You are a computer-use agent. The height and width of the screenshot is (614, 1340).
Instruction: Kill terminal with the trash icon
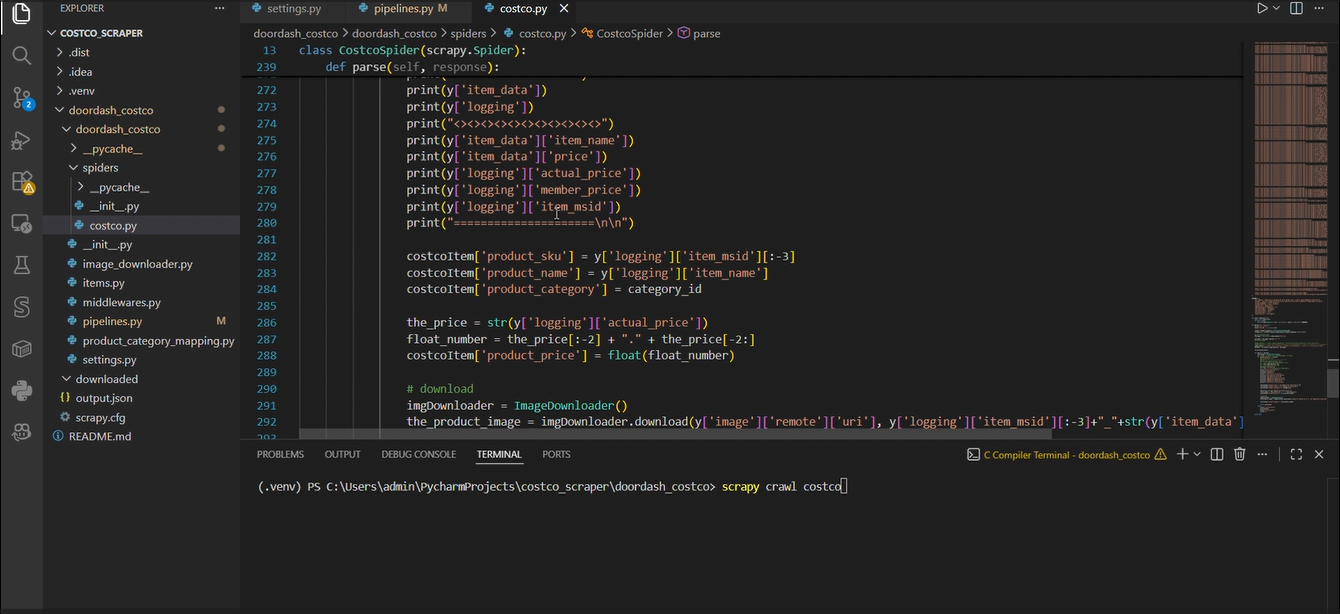(1239, 454)
